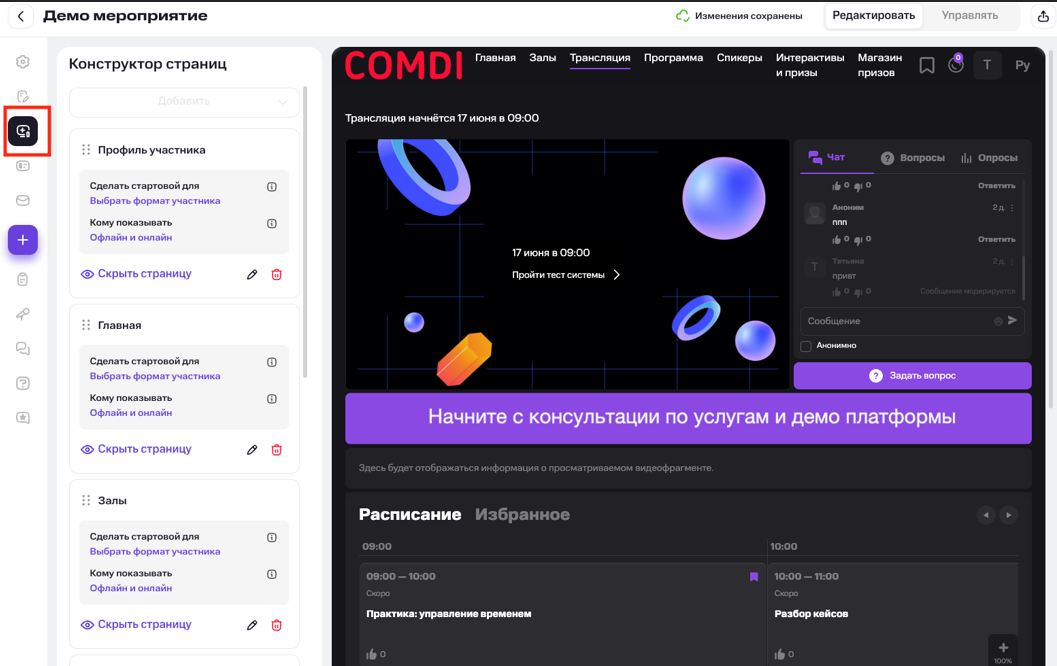Open the Разбор кейсов session card
1057x666 pixels.
tap(893, 615)
